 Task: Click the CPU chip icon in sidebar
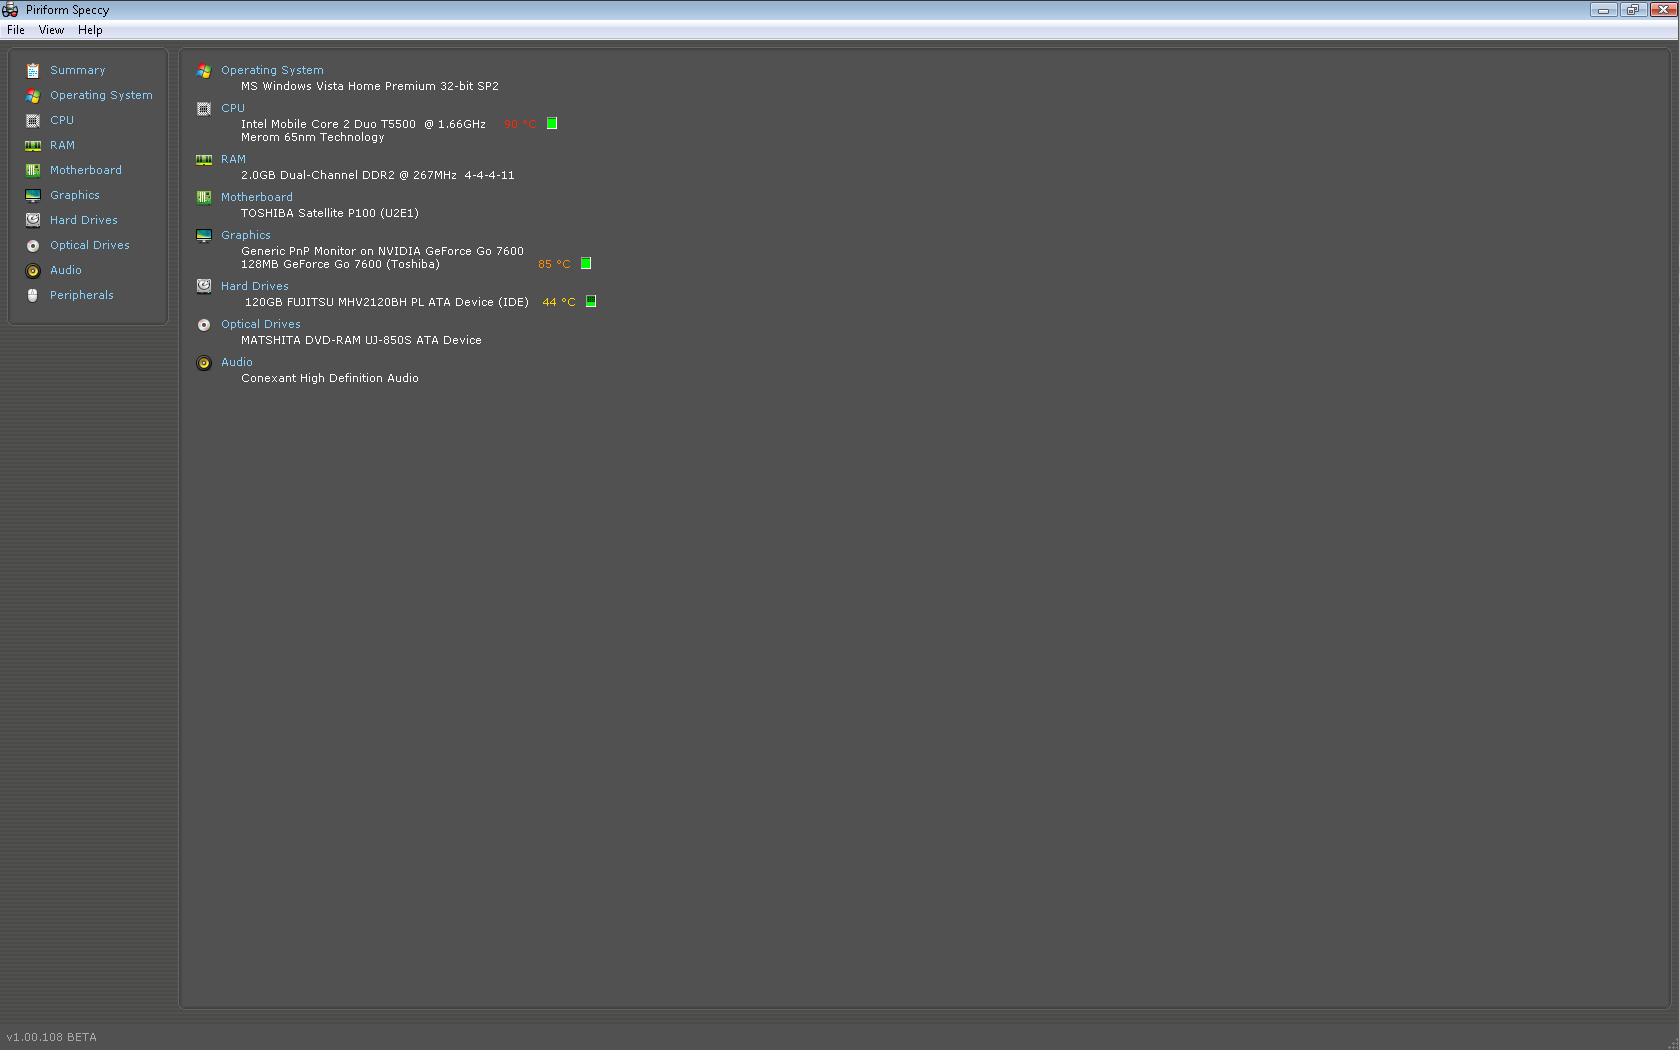coord(33,120)
